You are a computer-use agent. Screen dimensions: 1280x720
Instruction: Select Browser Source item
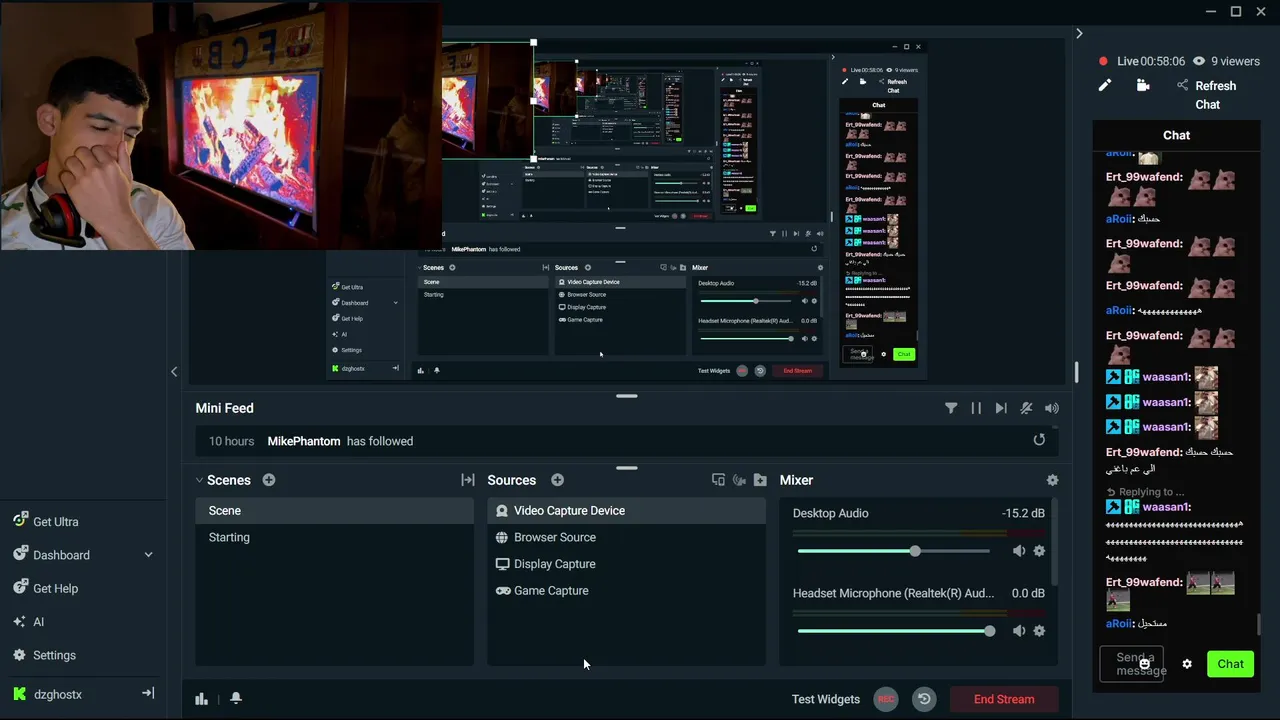pyautogui.click(x=626, y=537)
